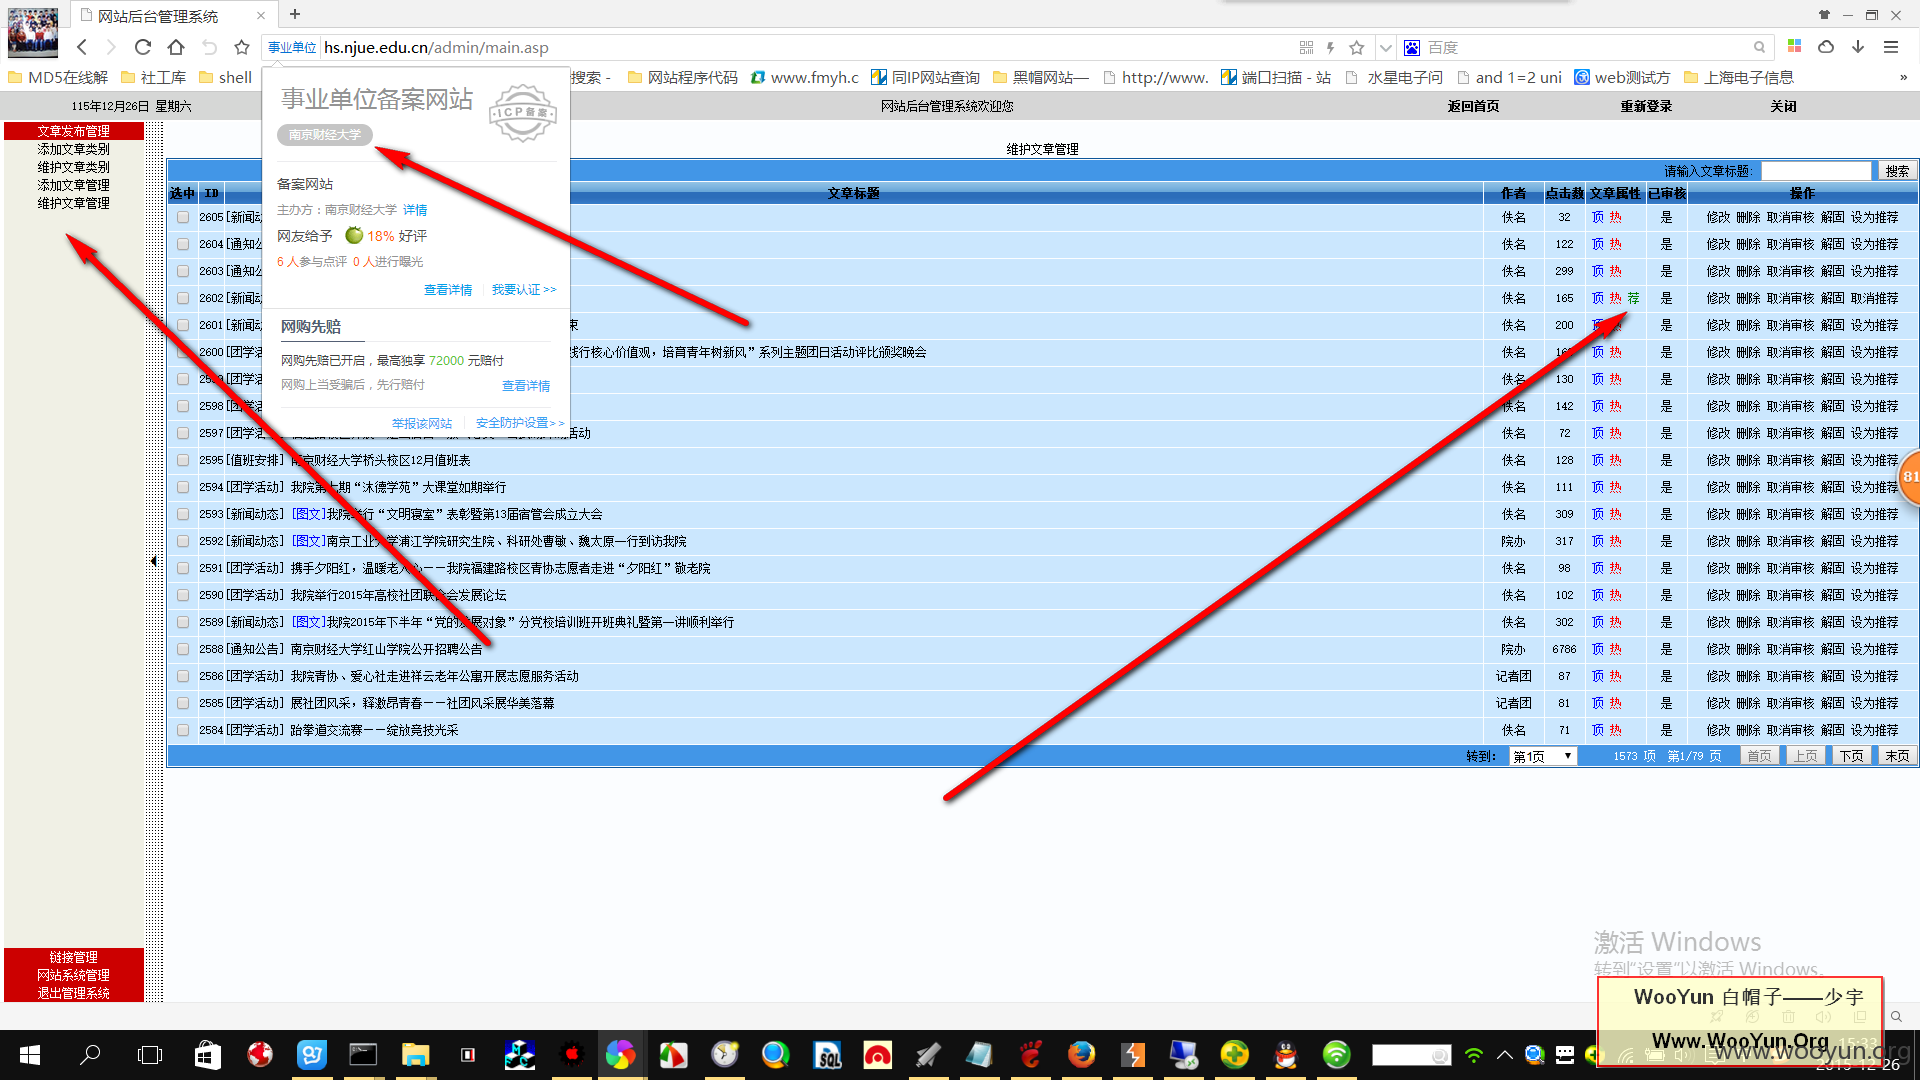Open taskbar search magnifier
The width and height of the screenshot is (1920, 1080).
(x=90, y=1054)
